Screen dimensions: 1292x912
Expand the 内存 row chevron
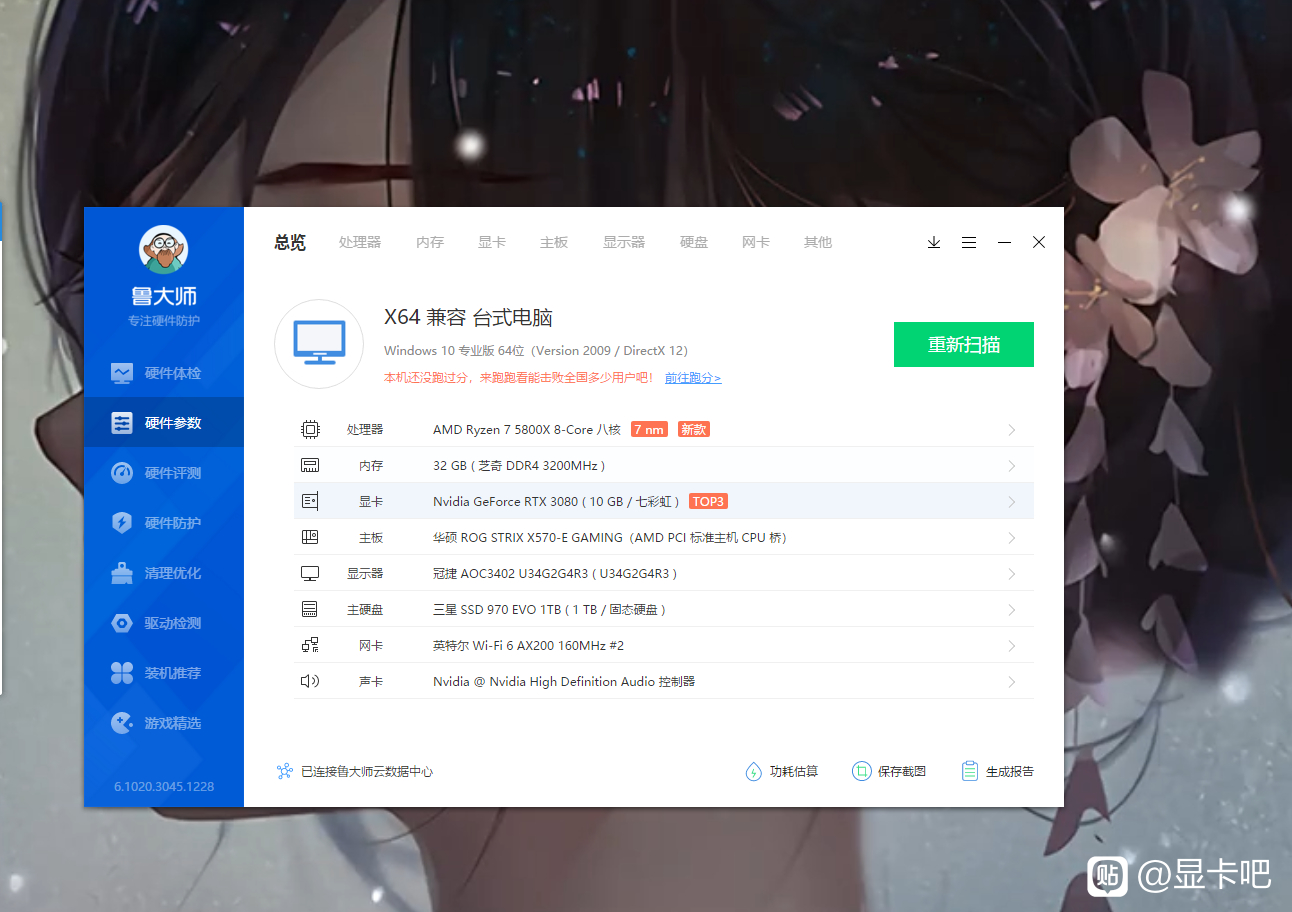[1012, 466]
